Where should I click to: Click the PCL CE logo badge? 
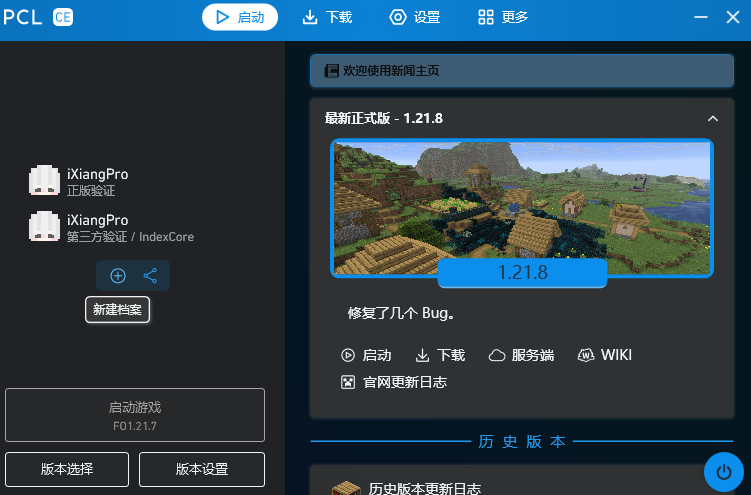pyautogui.click(x=63, y=18)
